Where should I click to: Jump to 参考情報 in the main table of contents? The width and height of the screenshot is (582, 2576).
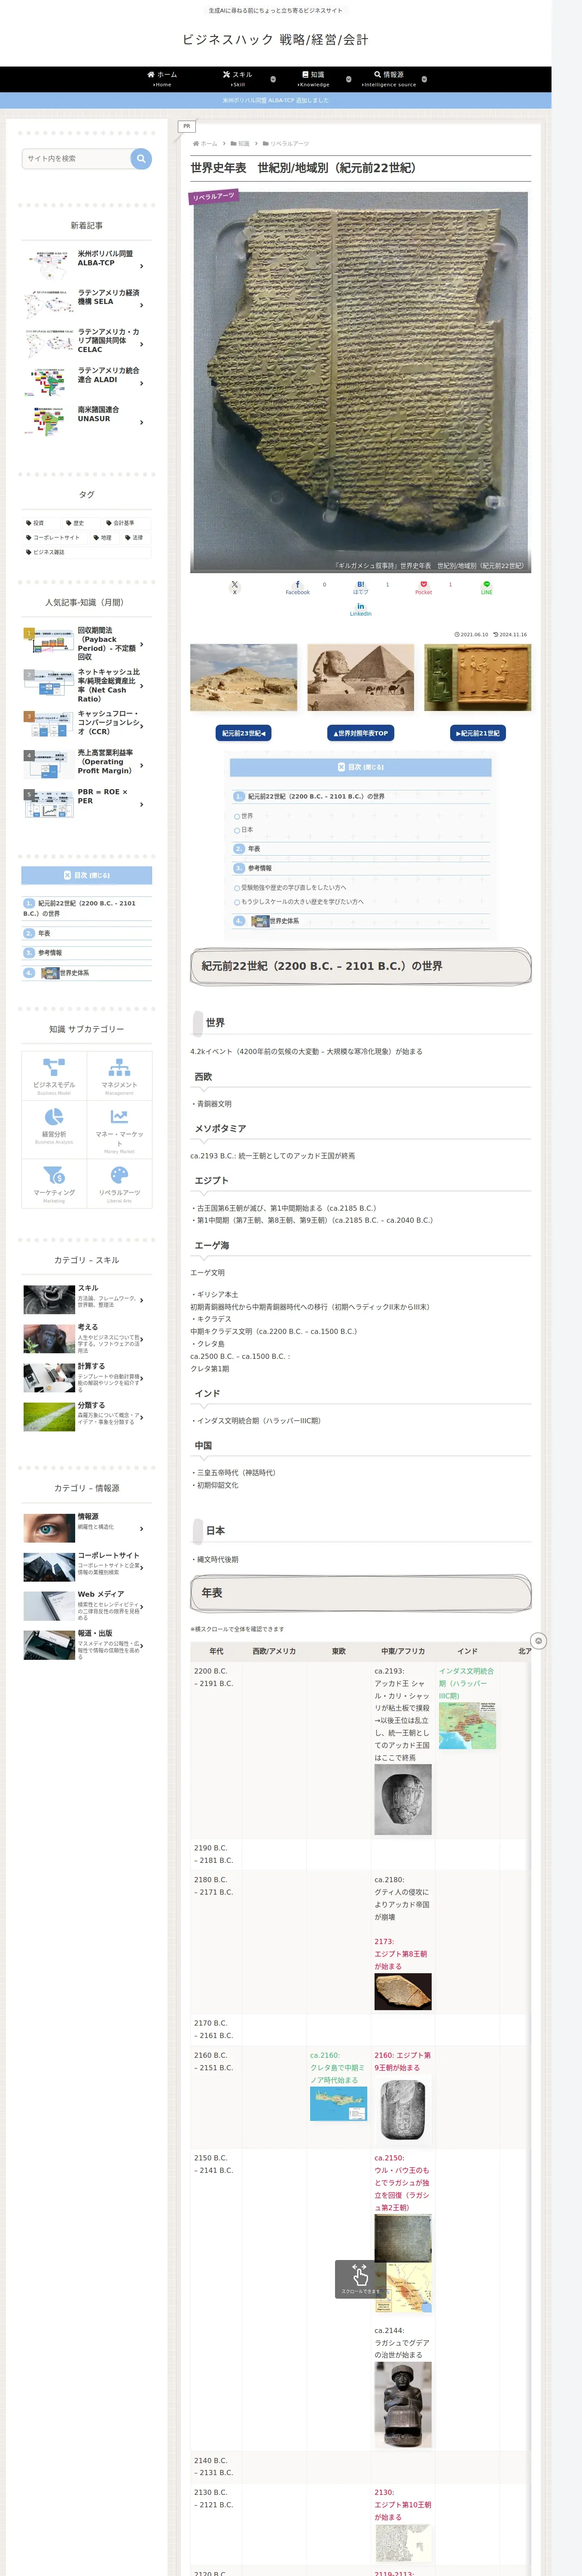(259, 868)
